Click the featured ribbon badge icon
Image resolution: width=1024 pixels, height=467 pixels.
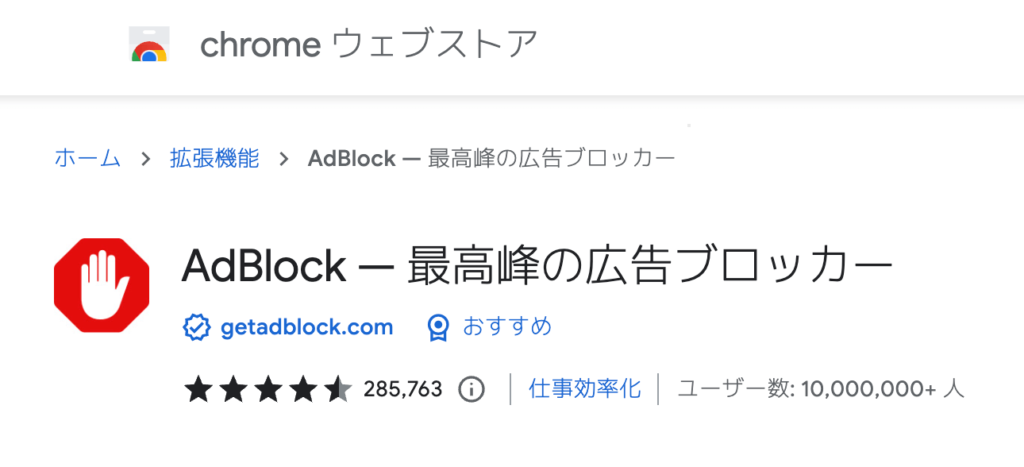coord(438,327)
